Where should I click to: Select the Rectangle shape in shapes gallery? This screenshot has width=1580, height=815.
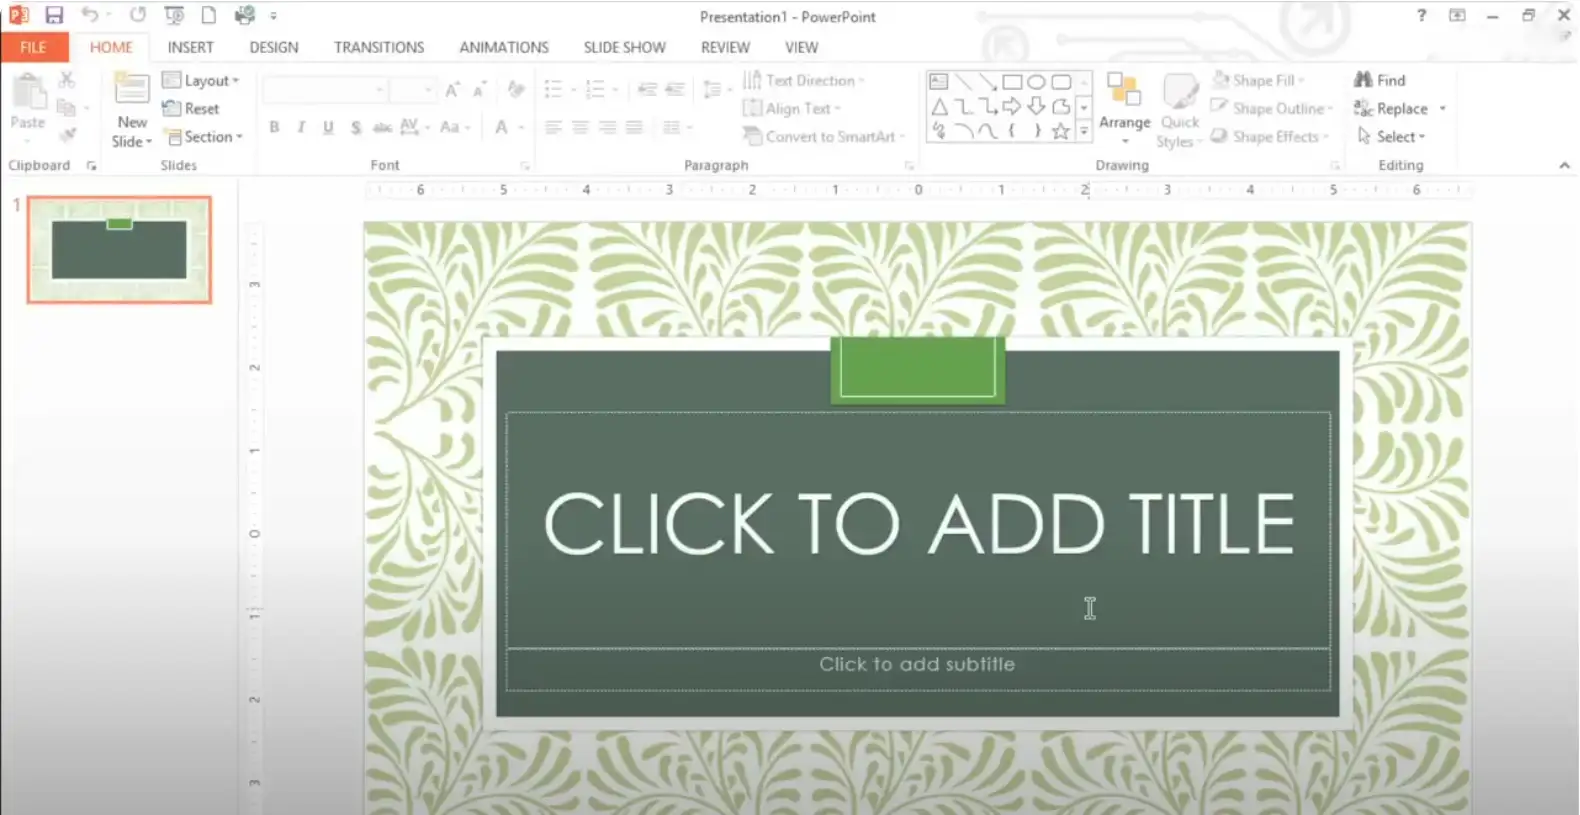1012,82
